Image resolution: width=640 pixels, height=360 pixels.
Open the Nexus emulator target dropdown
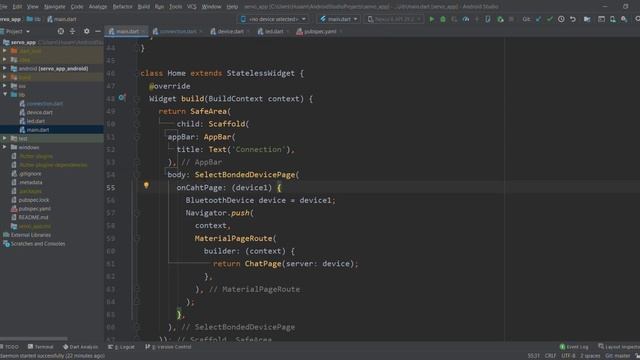tap(393, 19)
